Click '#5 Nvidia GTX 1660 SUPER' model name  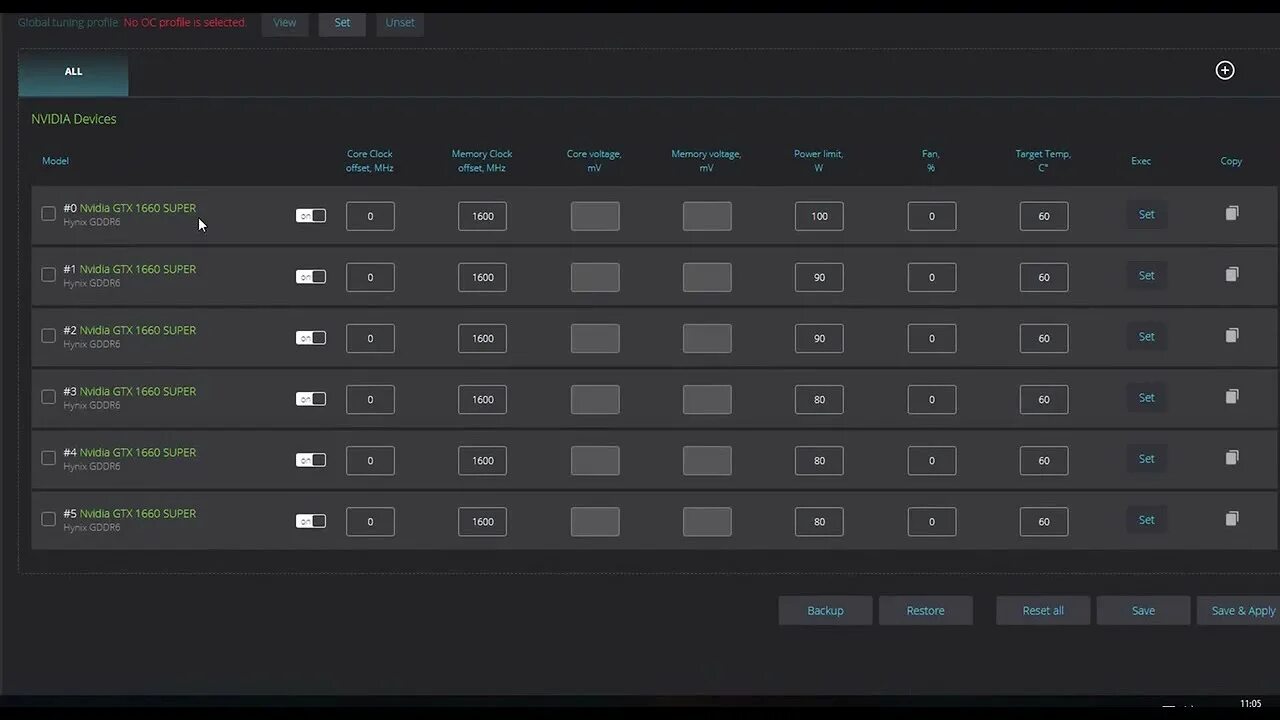point(130,513)
